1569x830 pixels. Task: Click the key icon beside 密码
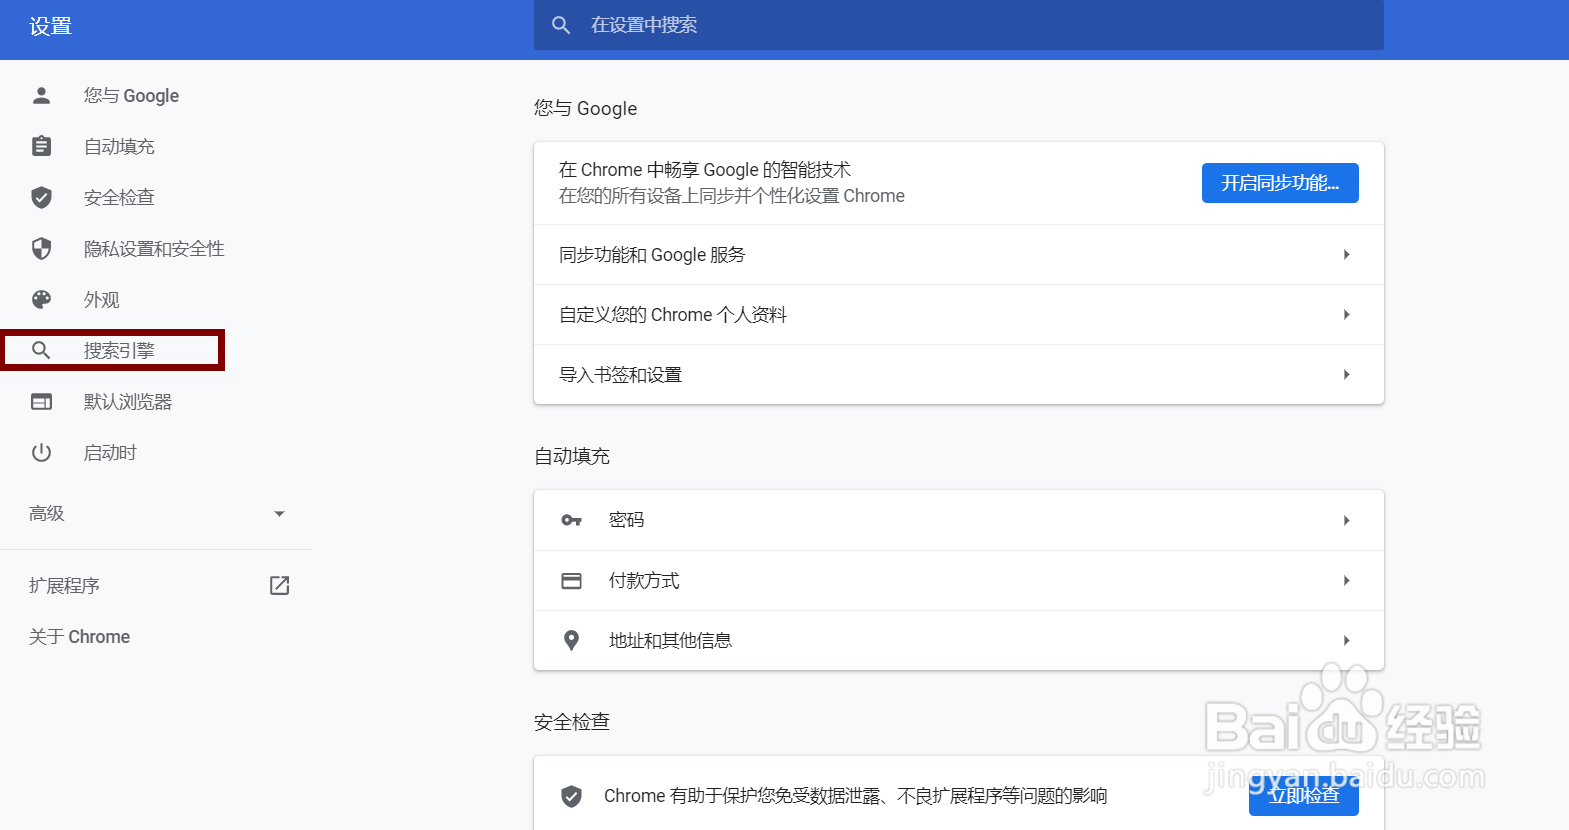(571, 520)
